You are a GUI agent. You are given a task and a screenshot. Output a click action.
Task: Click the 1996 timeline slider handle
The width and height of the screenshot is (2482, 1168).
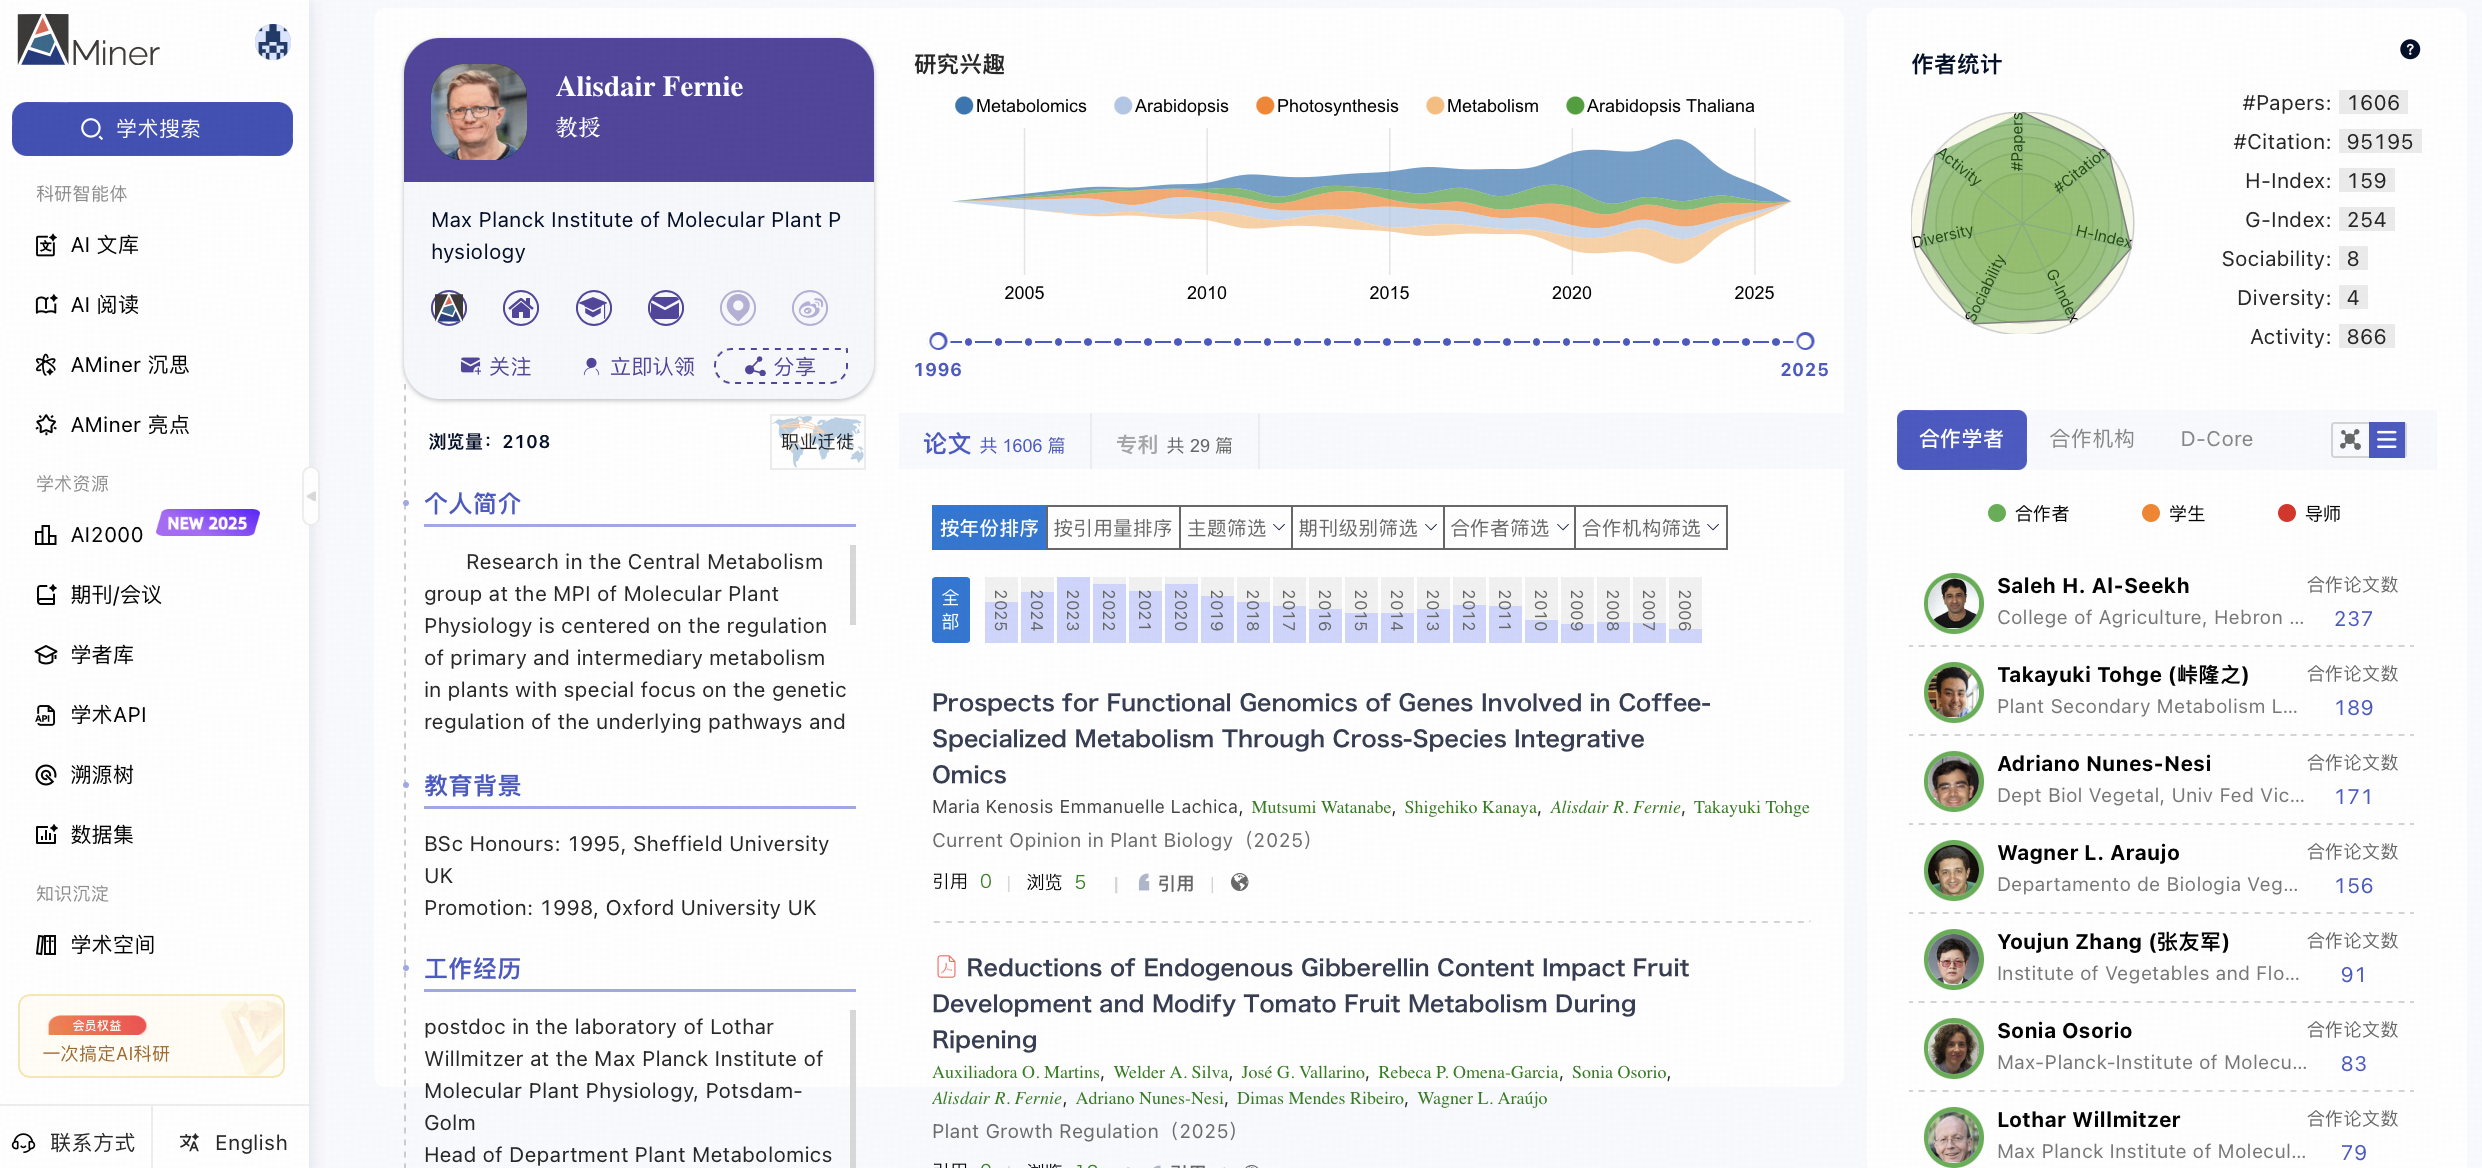937,341
